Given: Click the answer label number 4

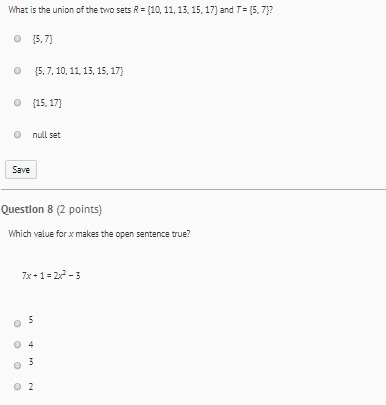Looking at the screenshot, I should pos(31,344).
